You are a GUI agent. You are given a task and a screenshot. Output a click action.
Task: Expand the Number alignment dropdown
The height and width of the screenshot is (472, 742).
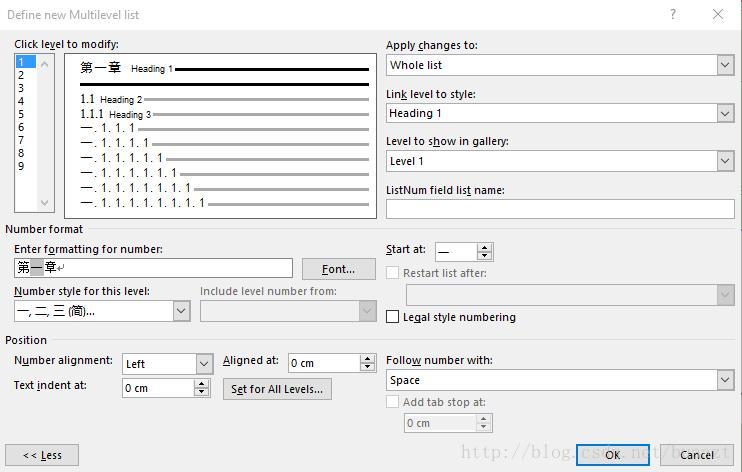204,363
